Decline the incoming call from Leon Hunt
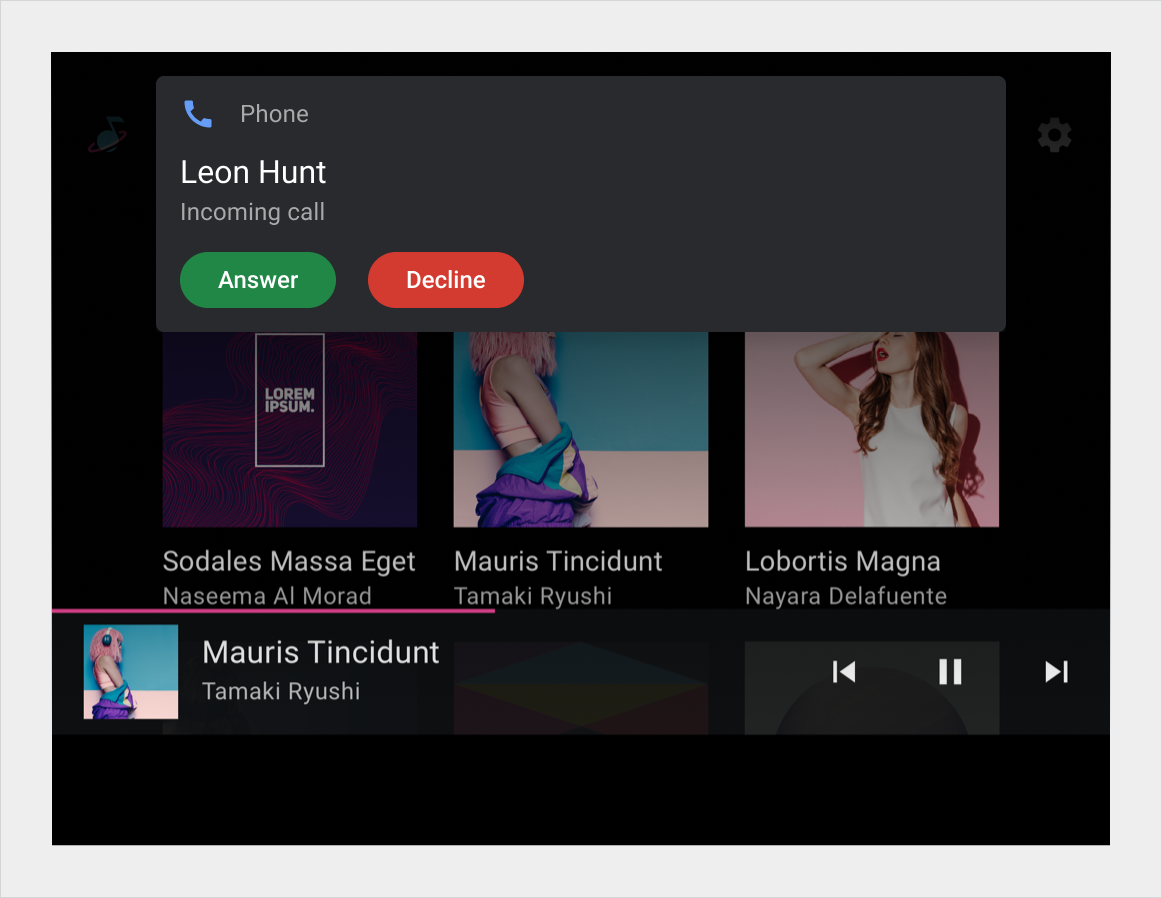1162x898 pixels. pos(445,280)
